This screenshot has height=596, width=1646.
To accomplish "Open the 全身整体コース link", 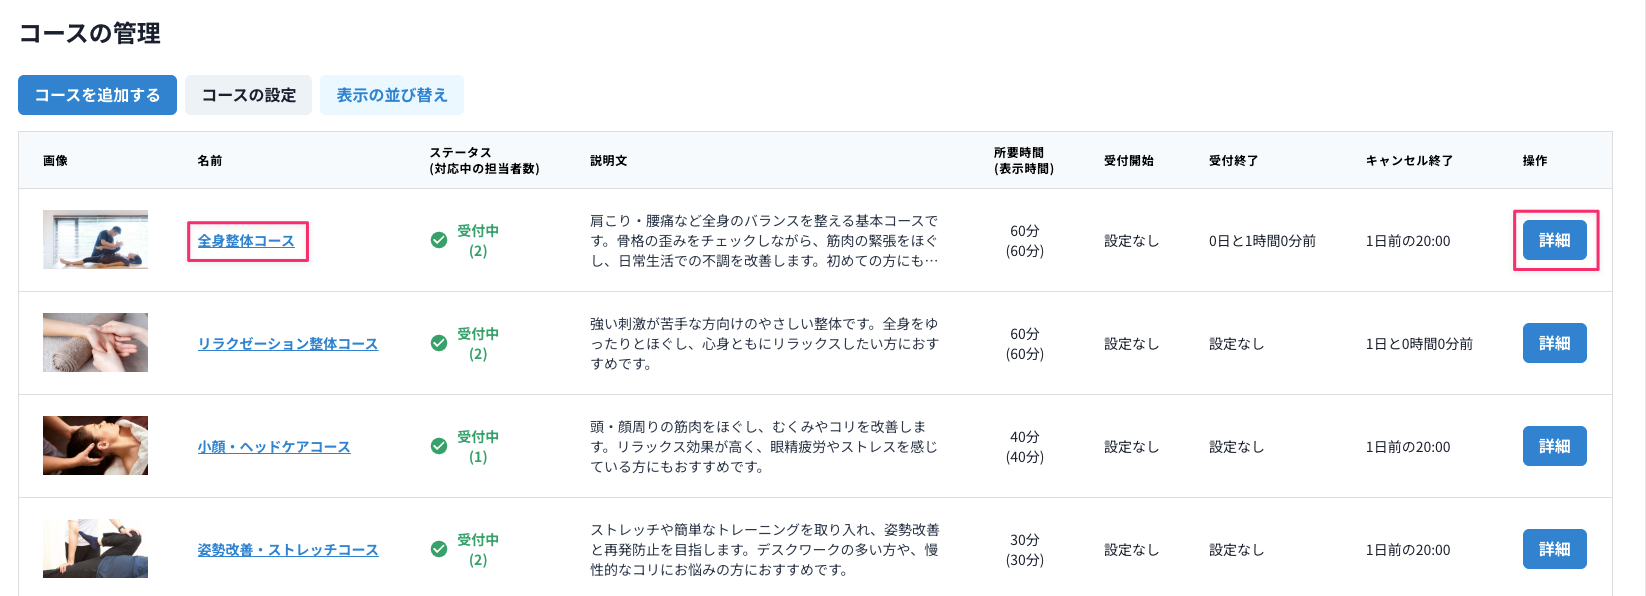I will [x=246, y=241].
